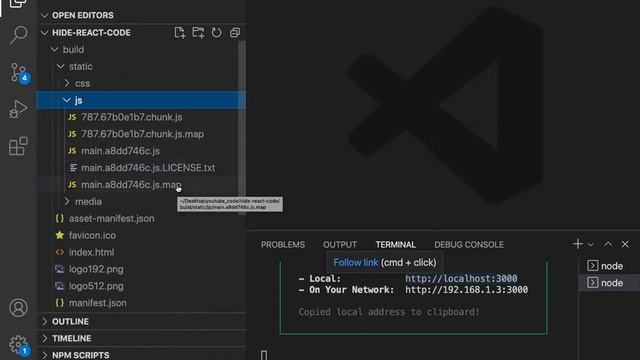
Task: Open file 787.67b0e1b7.chunk.js.map
Action: (x=141, y=134)
